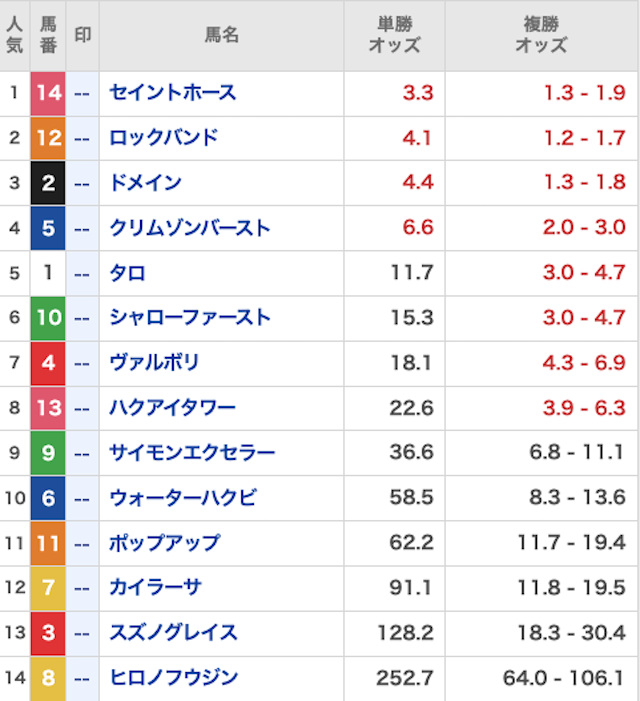Click green number 9 badge beside サイモンエクセラー
Viewport: 640px width, 701px height.
point(48,453)
